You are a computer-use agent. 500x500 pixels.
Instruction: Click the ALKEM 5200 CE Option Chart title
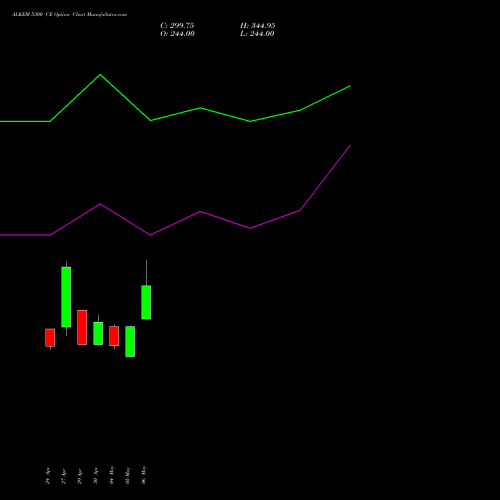coord(69,15)
